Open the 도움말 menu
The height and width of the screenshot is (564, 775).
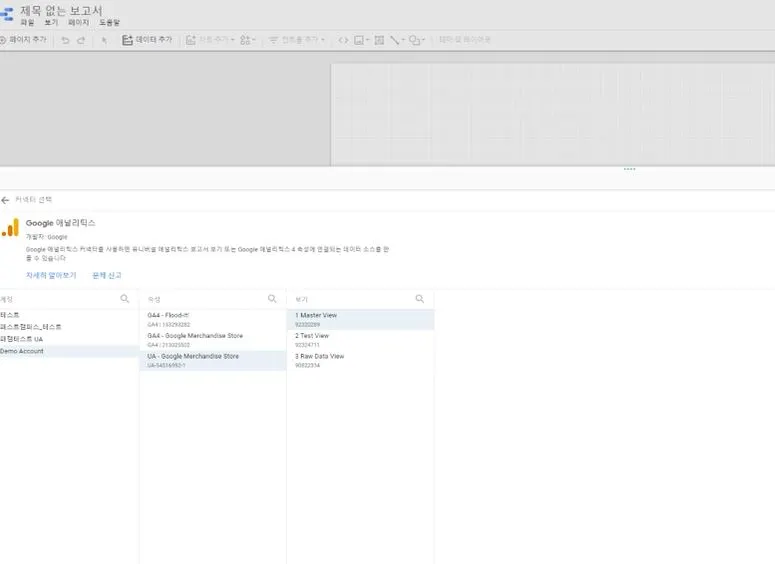tap(109, 23)
